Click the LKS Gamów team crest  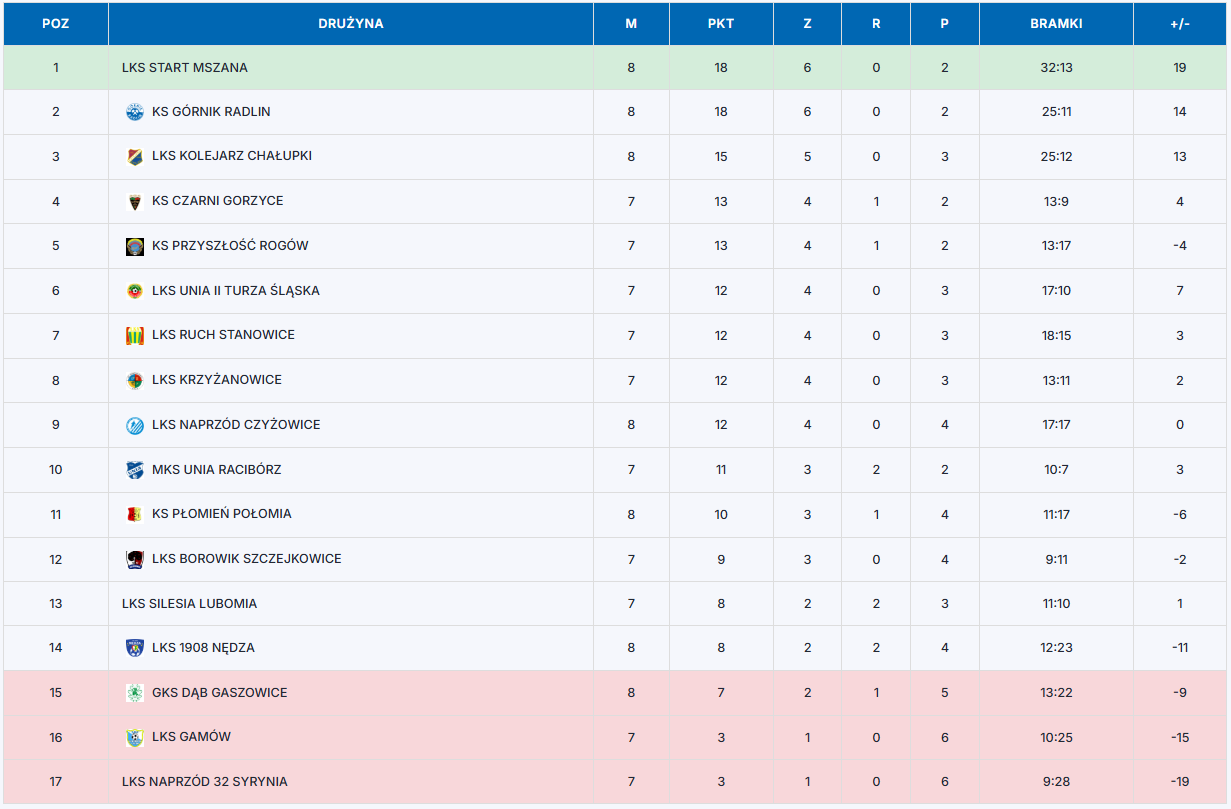[134, 738]
